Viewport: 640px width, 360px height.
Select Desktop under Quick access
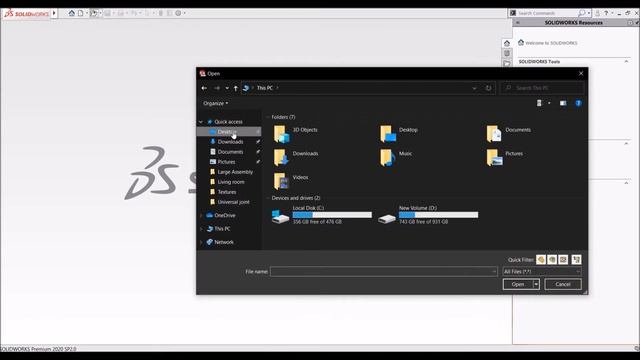tap(229, 132)
